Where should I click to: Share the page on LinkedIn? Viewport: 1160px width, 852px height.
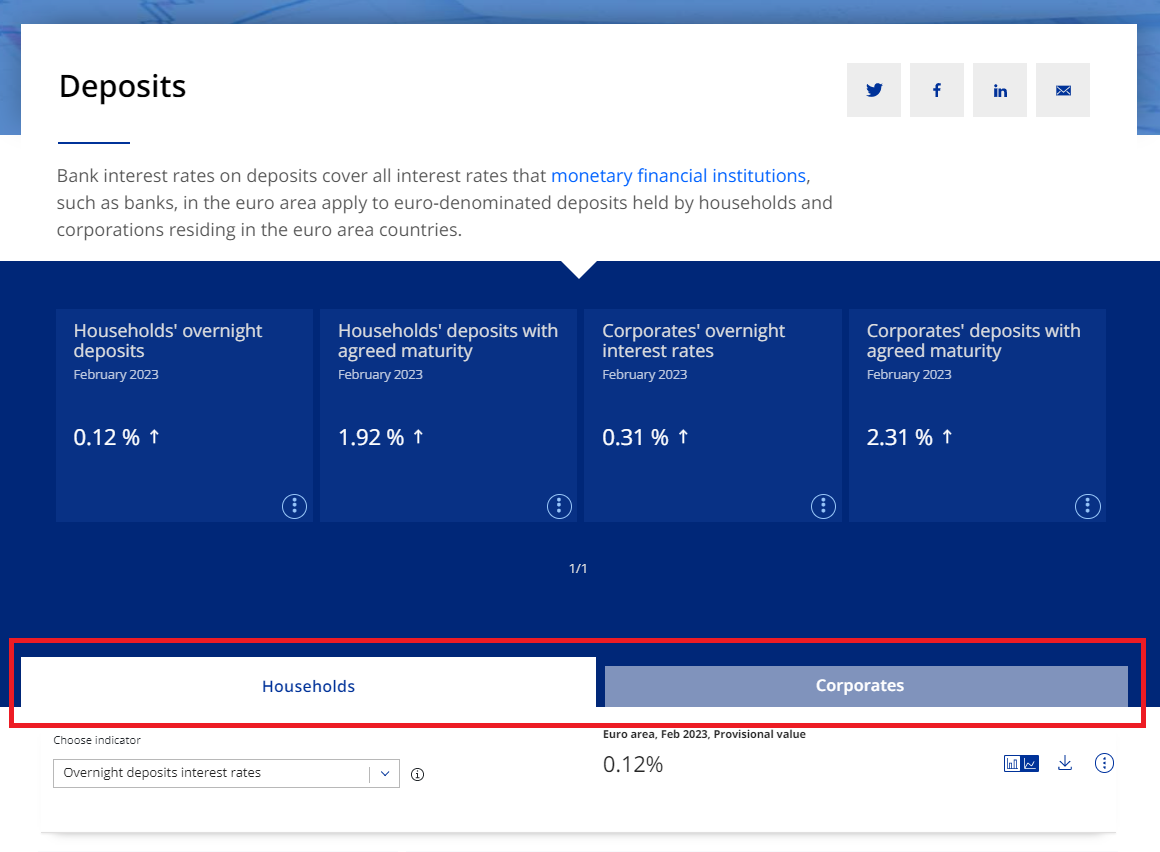[1000, 90]
